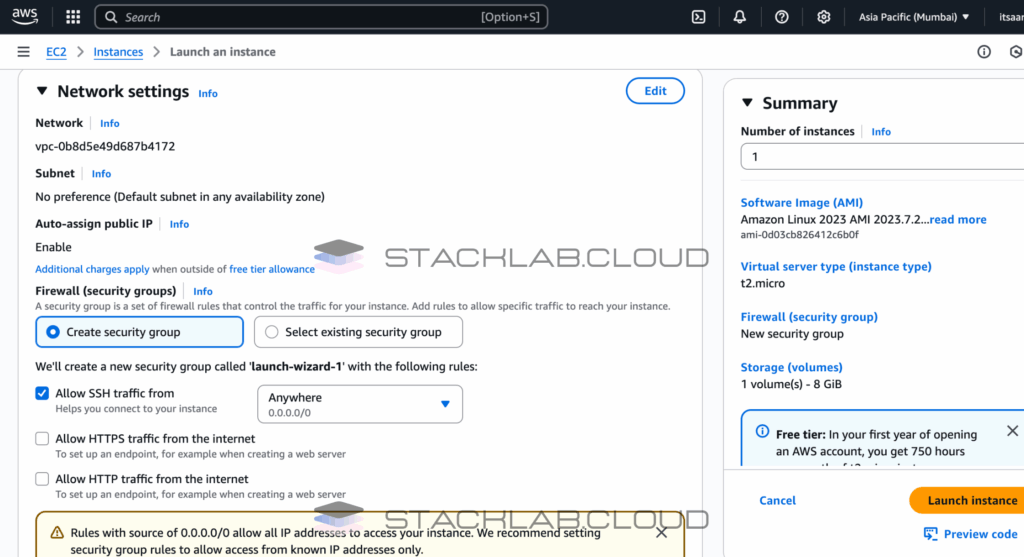Go to Instances in the breadcrumb
Screen dimensions: 1024x557
click(118, 52)
